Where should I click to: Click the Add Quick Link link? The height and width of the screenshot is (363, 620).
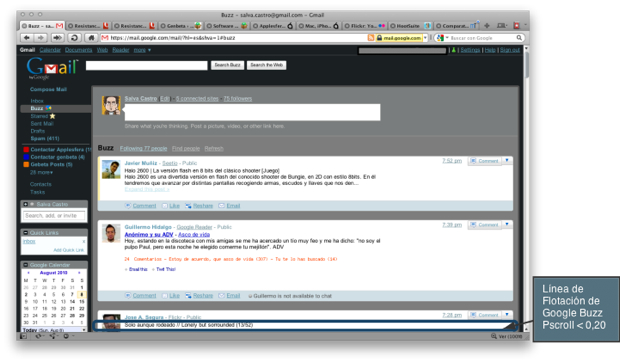pos(68,250)
